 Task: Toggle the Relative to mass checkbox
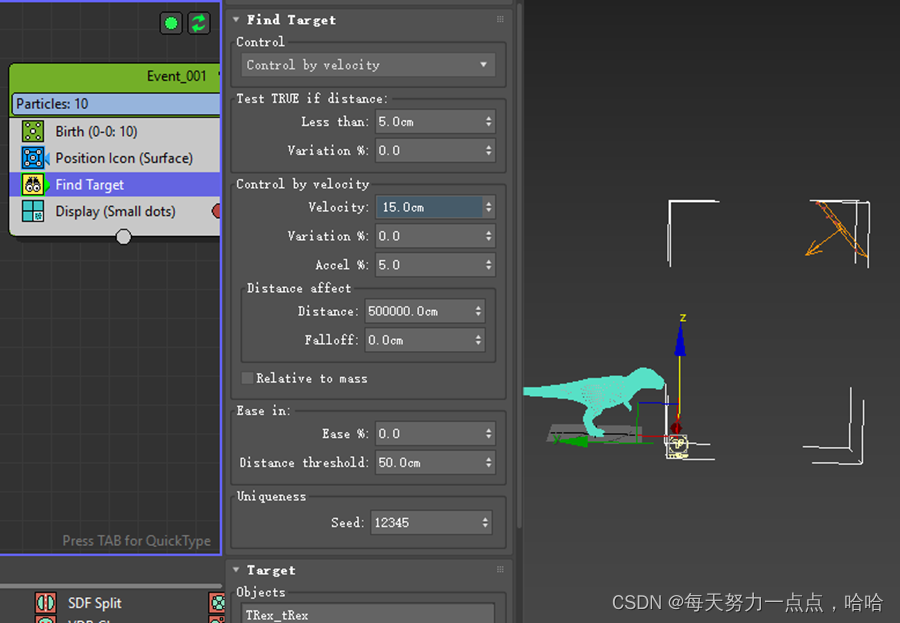coord(247,378)
